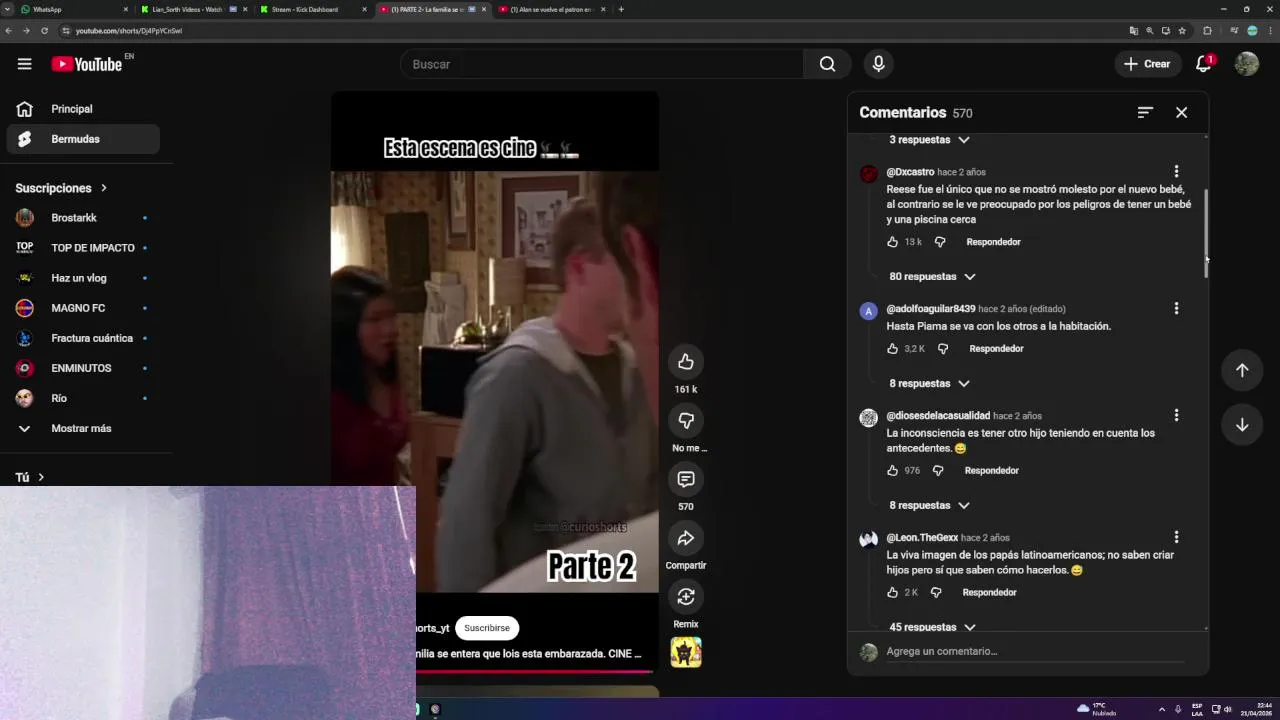Viewport: 1280px width, 720px height.
Task: Open the Remix option
Action: point(686,597)
